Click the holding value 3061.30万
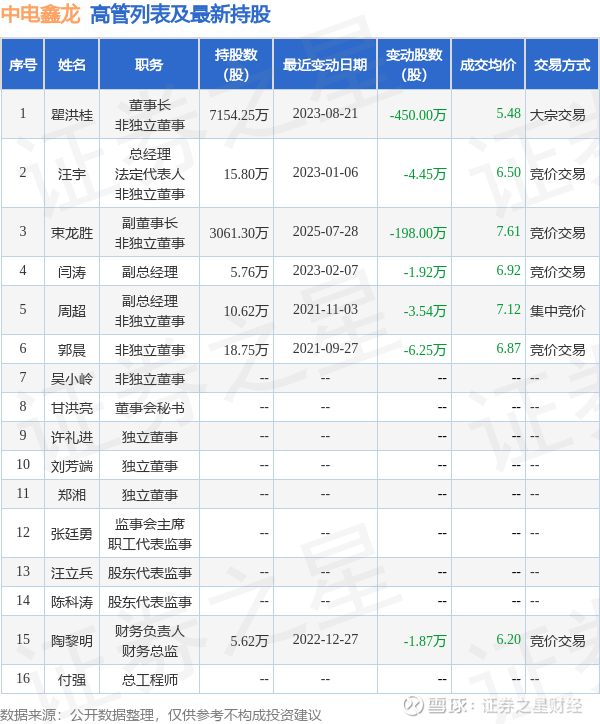The image size is (600, 724). click(239, 233)
